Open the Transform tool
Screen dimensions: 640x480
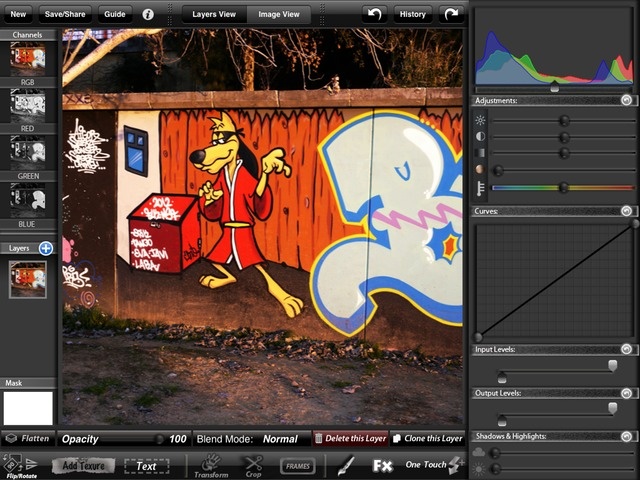tap(211, 466)
